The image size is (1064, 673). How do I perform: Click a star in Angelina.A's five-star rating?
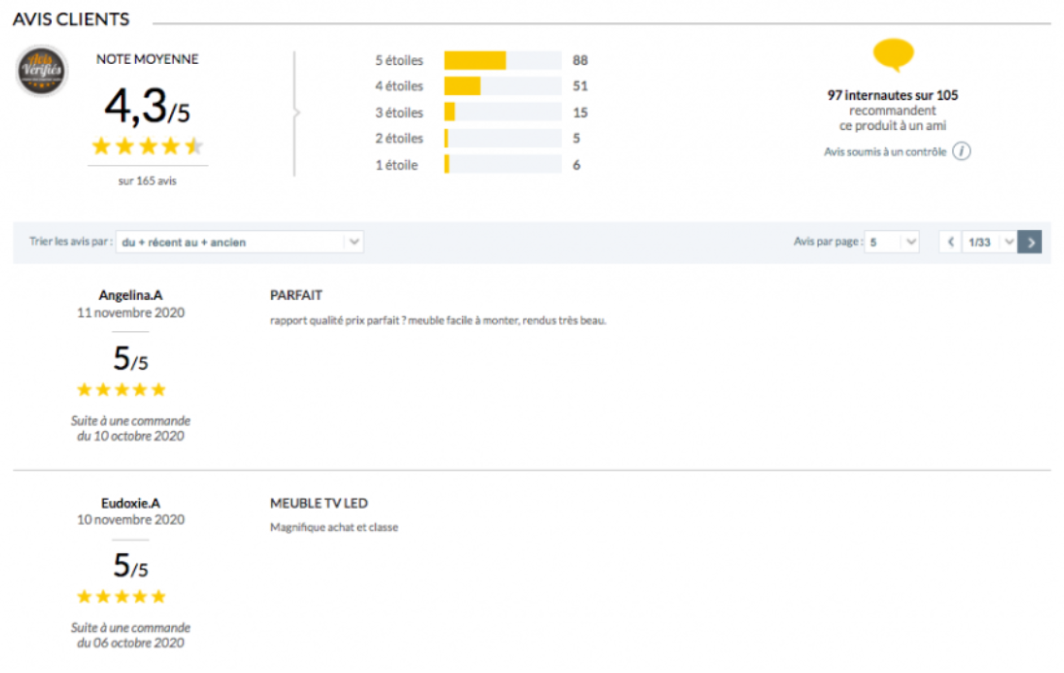120,389
